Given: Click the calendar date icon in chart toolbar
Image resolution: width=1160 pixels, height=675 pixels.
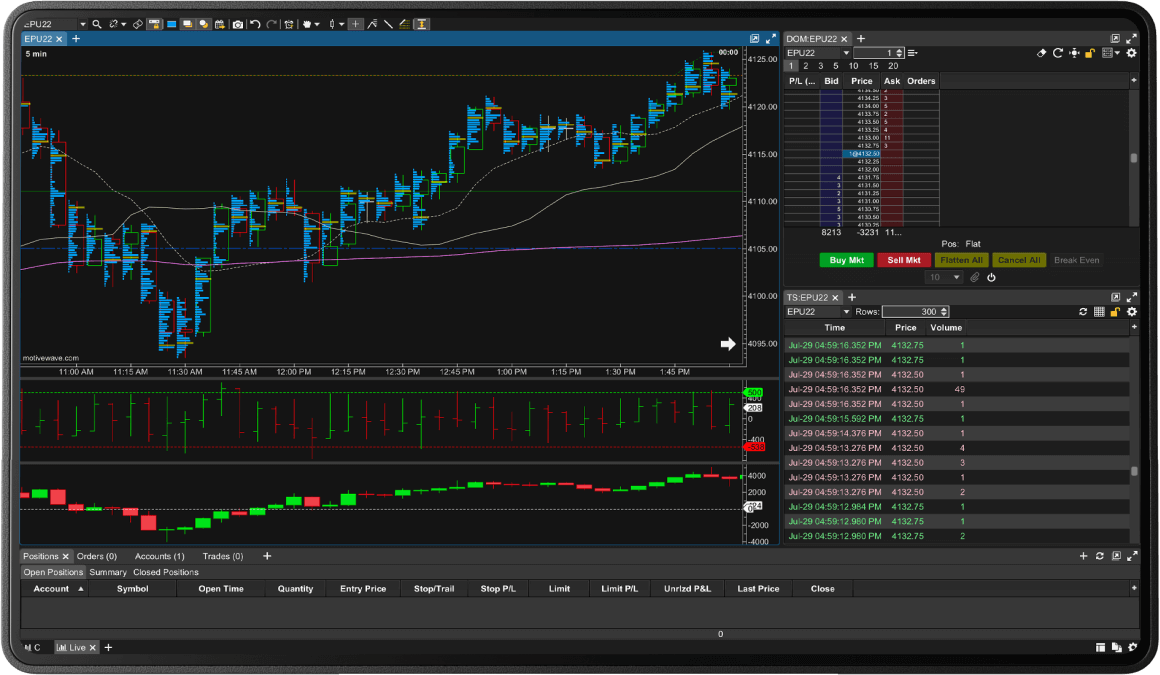Looking at the screenshot, I should point(220,24).
